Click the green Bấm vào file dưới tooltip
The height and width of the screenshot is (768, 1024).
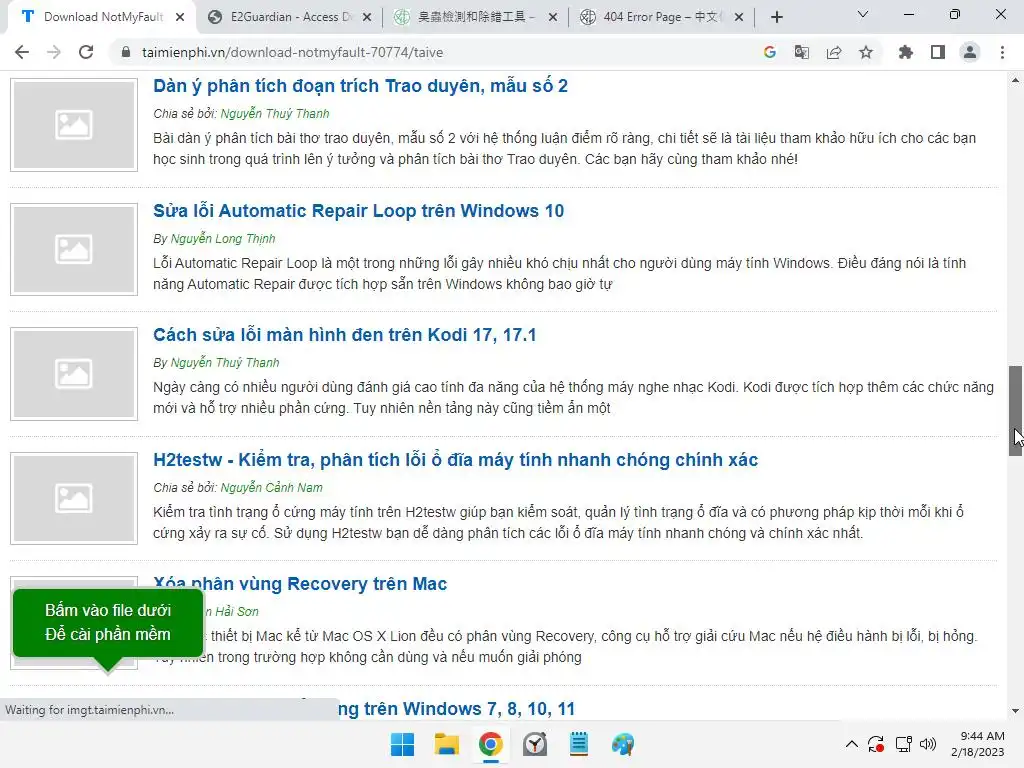click(x=108, y=622)
